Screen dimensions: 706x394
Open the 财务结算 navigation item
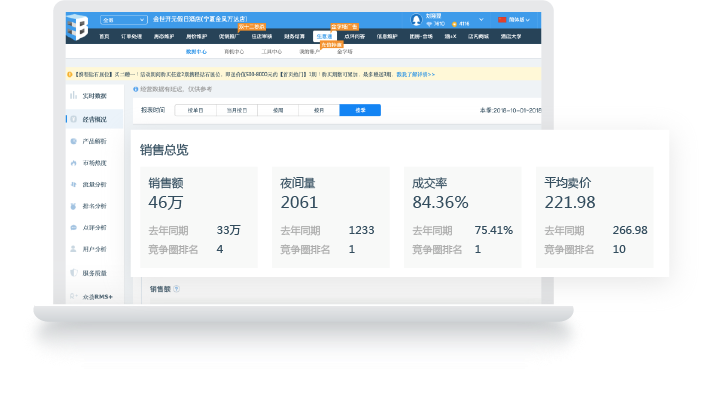click(x=294, y=36)
